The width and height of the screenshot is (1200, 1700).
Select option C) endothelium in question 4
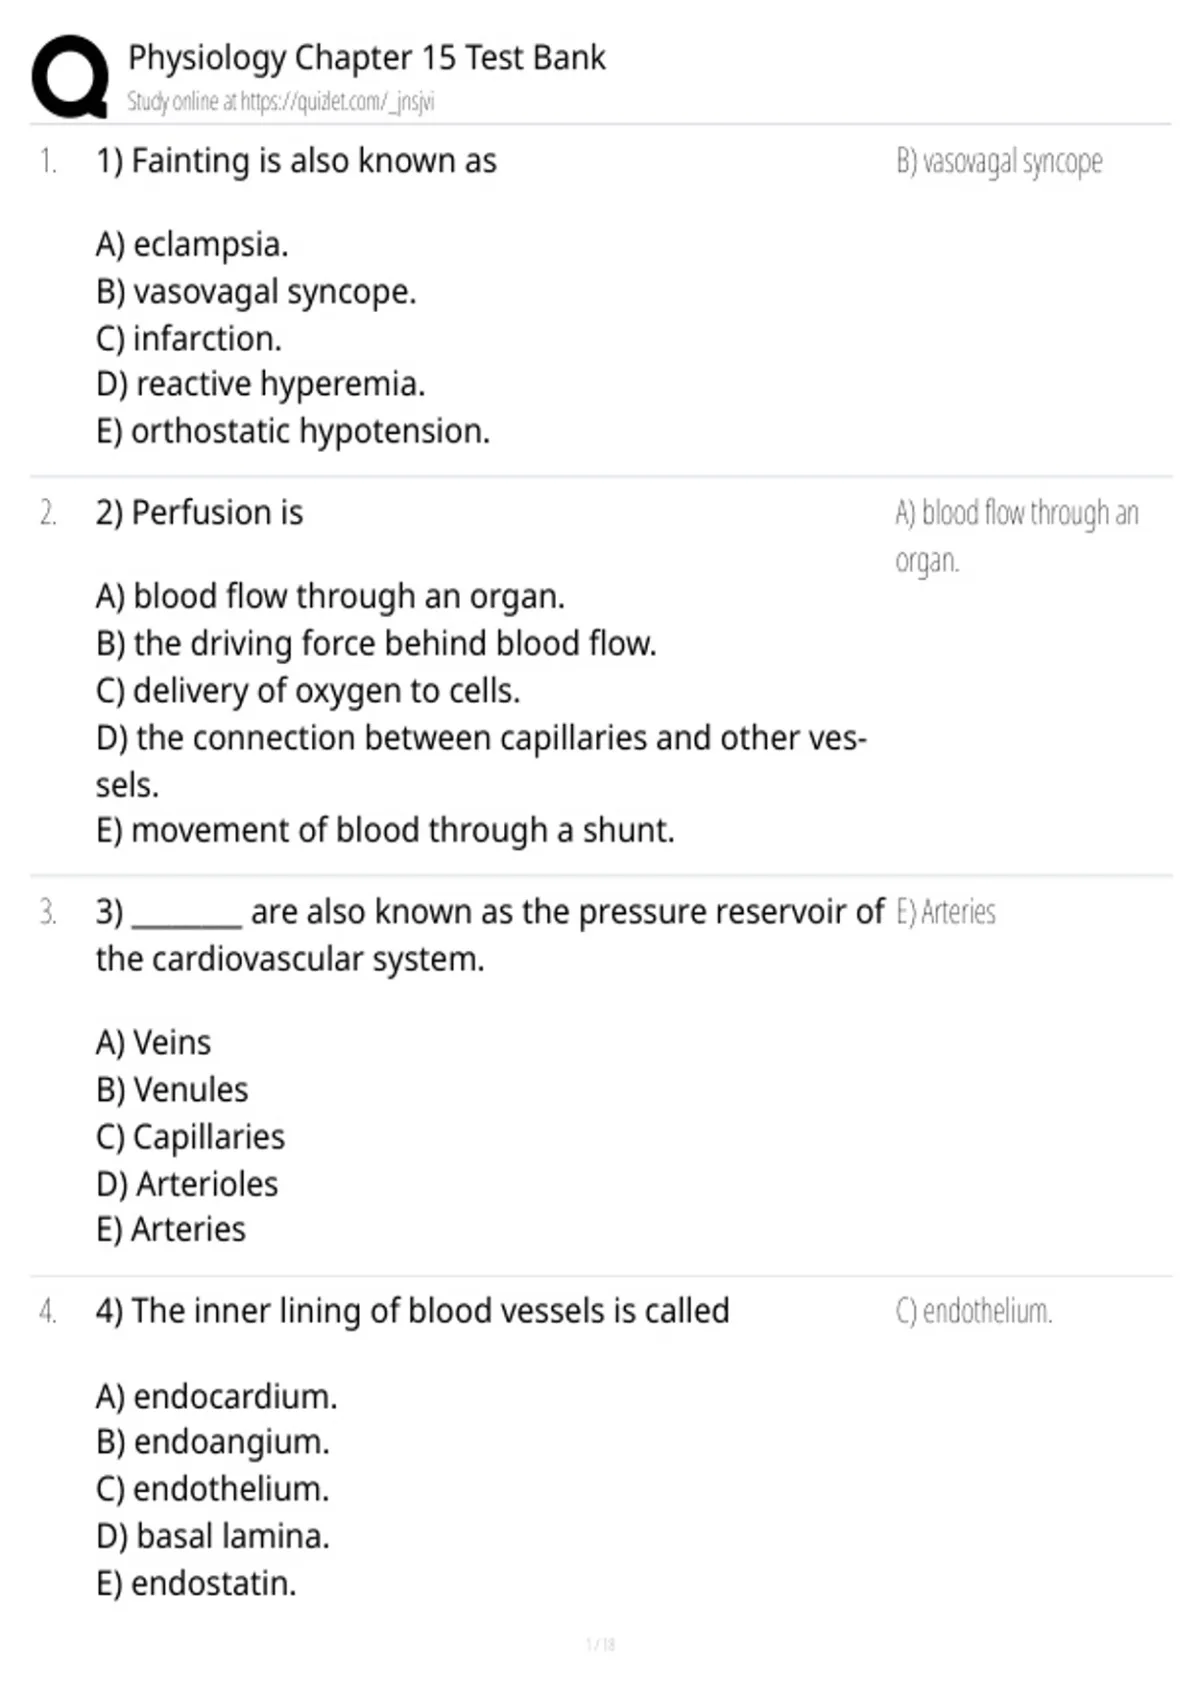pos(213,1489)
